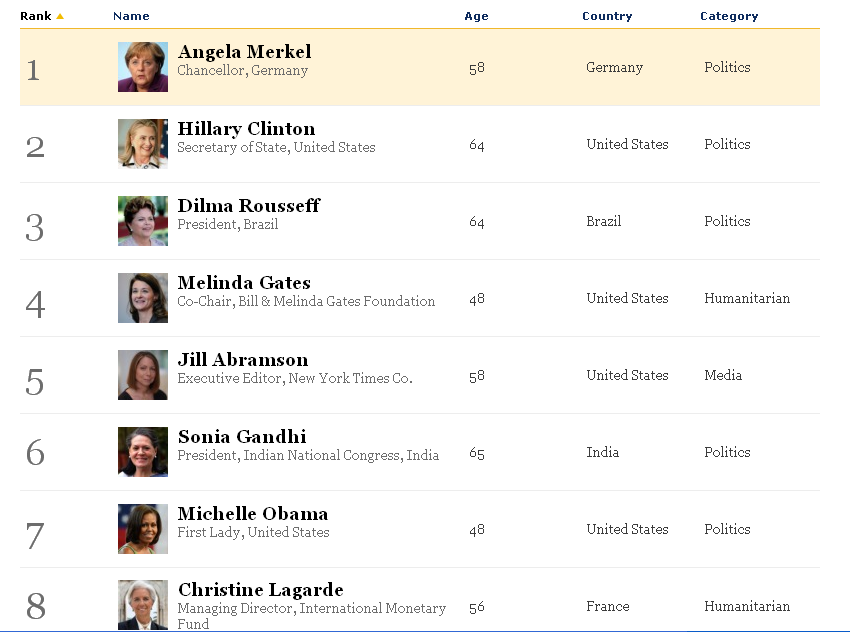
Task: Open Christine Lagarde's photo thumbnail
Action: point(143,605)
